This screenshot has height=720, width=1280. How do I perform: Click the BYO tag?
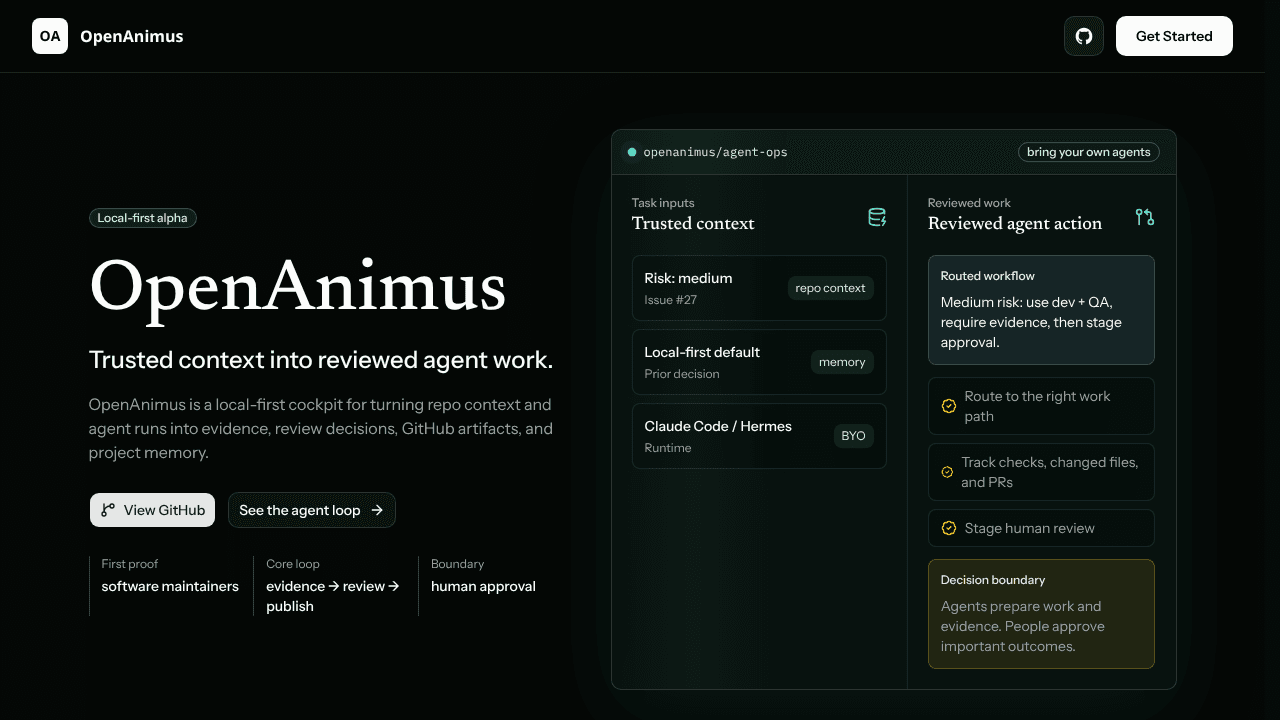tap(853, 436)
